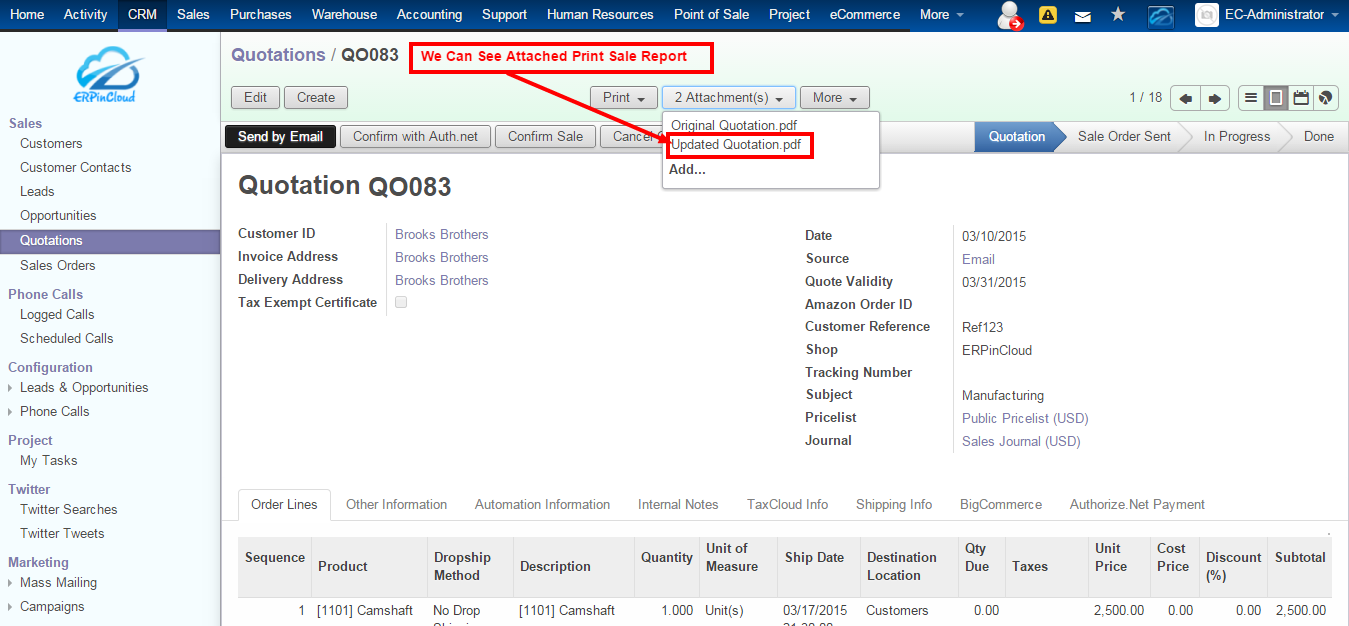The image size is (1349, 626).
Task: Open the envelope messages icon
Action: [1083, 16]
